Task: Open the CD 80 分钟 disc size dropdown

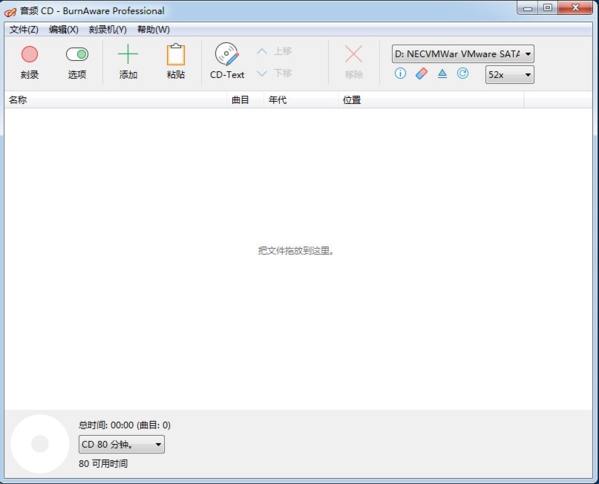Action: pos(121,444)
